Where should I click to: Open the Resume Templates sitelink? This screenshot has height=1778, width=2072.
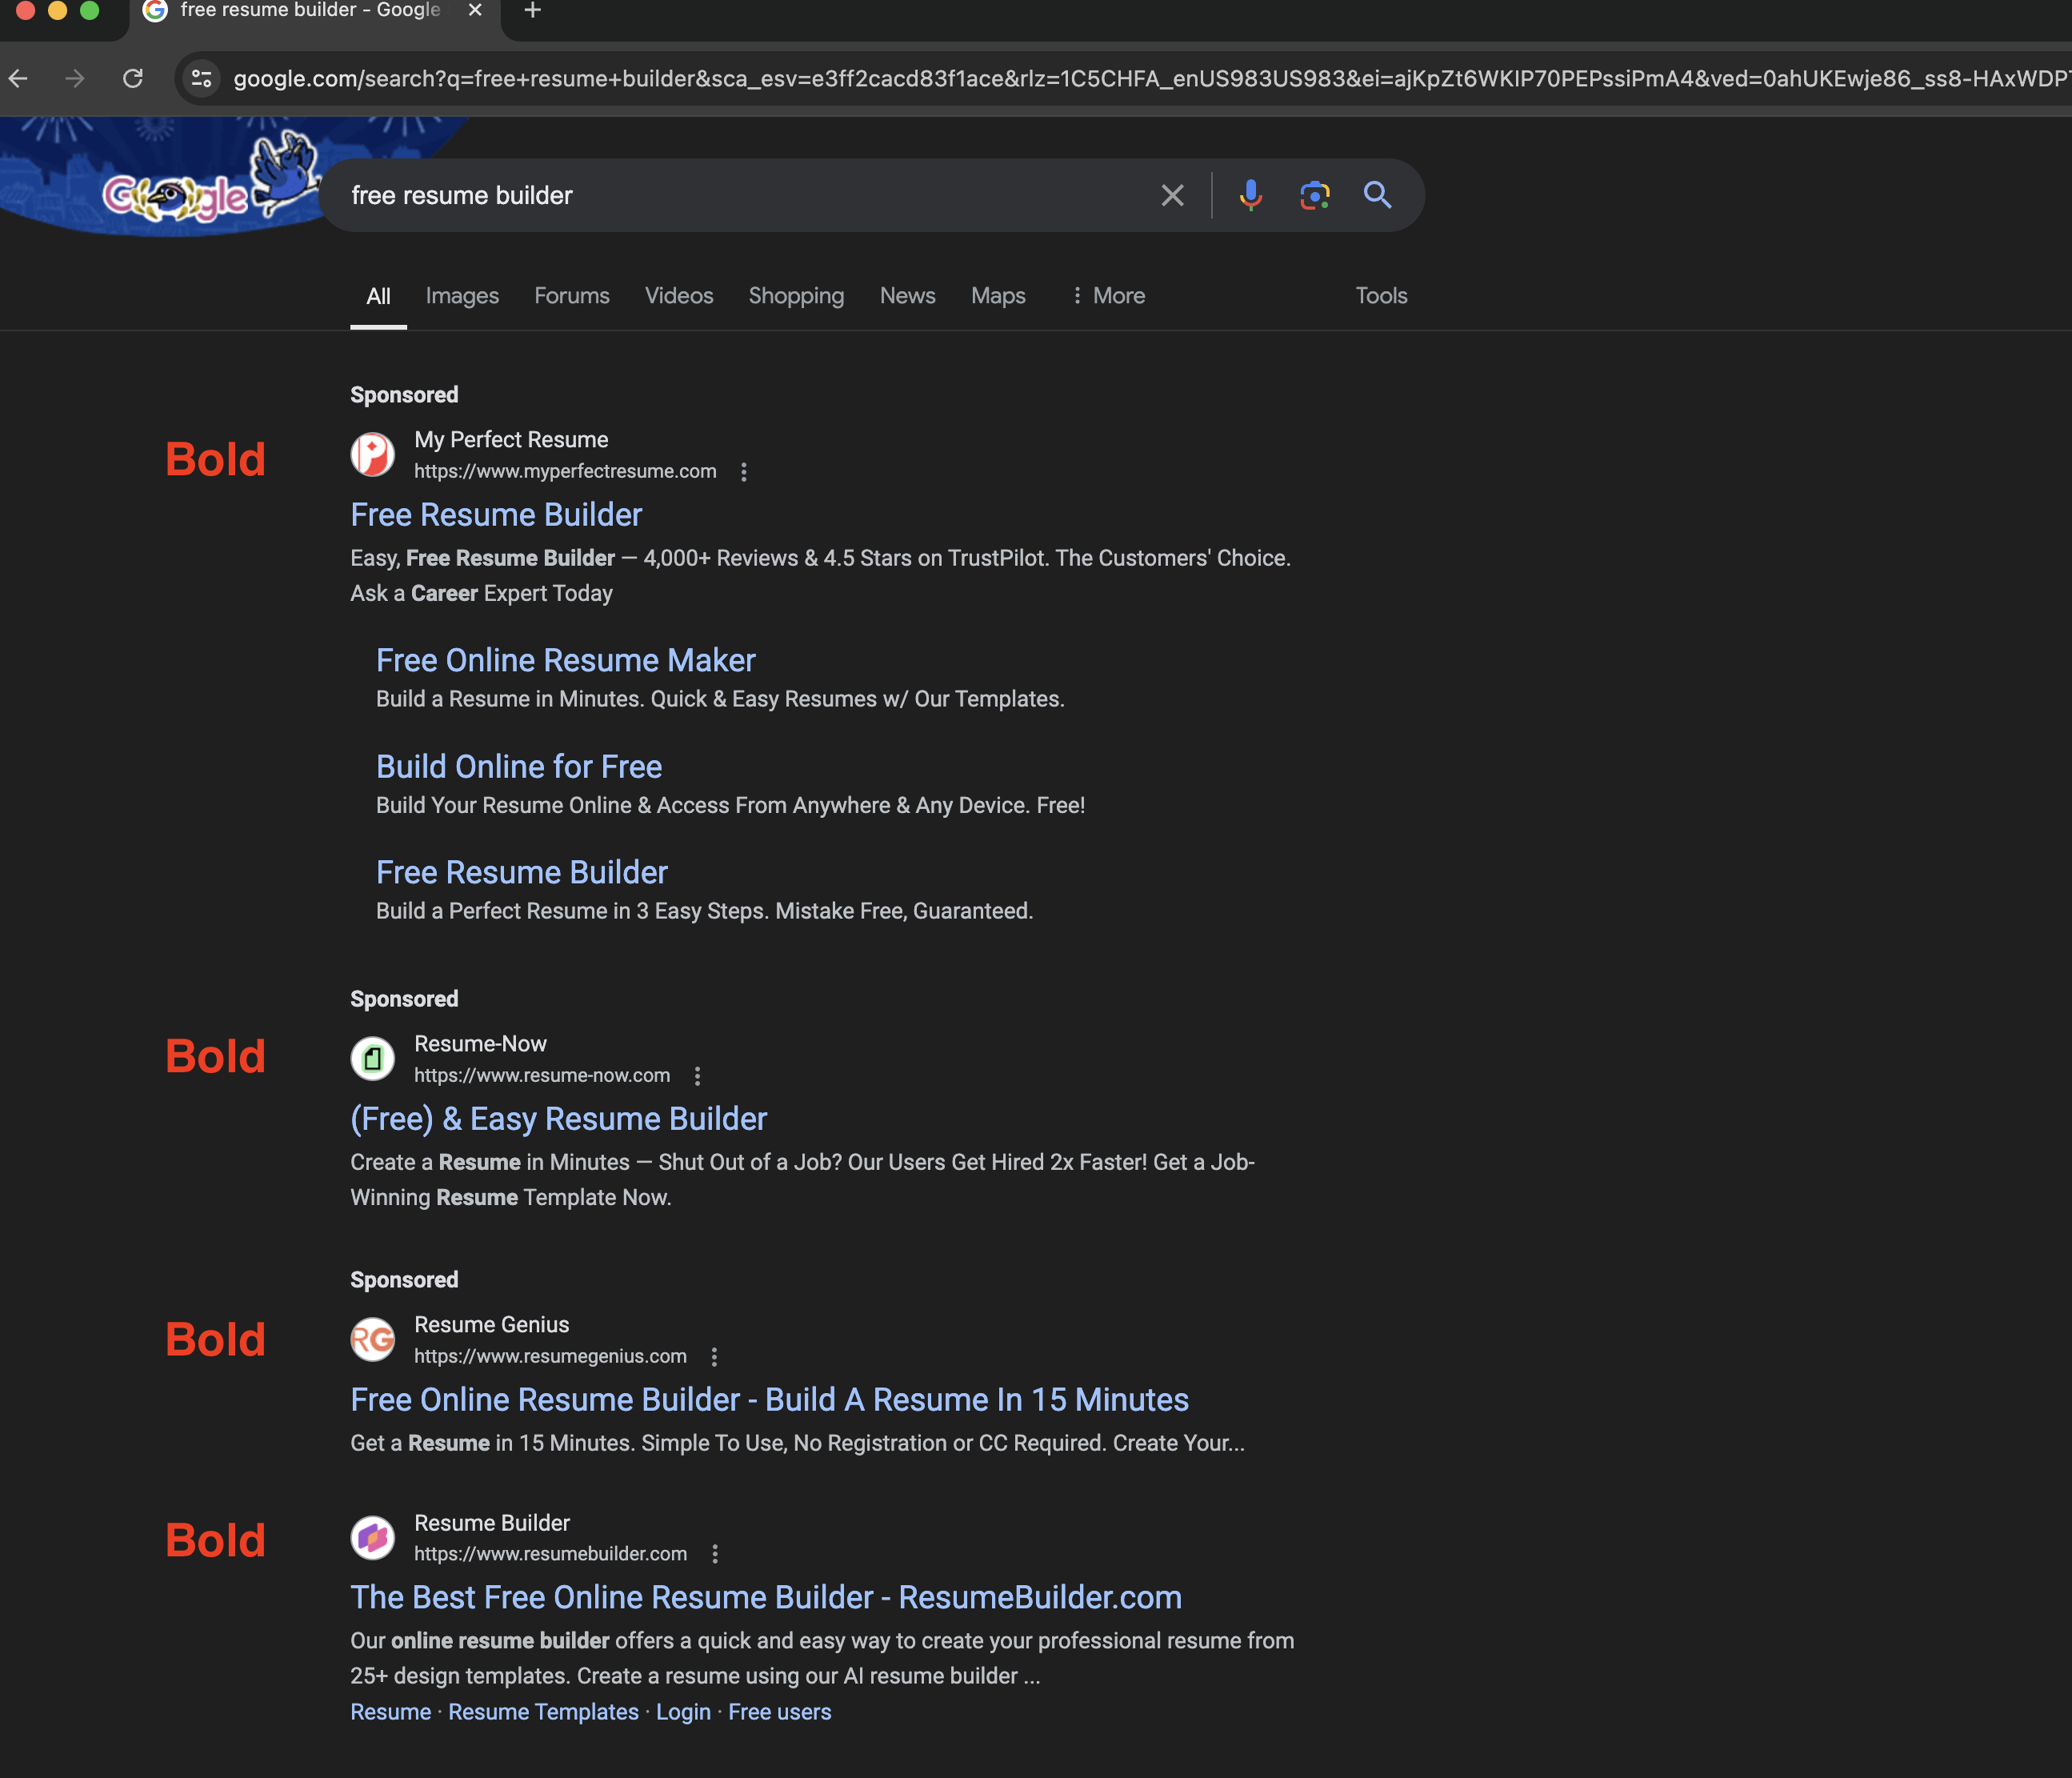click(x=543, y=1711)
